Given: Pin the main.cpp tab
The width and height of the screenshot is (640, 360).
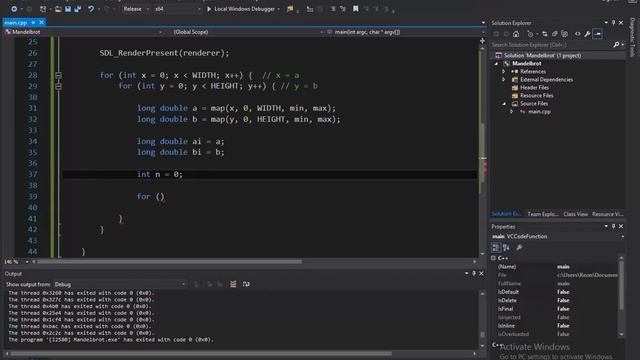Looking at the screenshot, I should [x=33, y=22].
